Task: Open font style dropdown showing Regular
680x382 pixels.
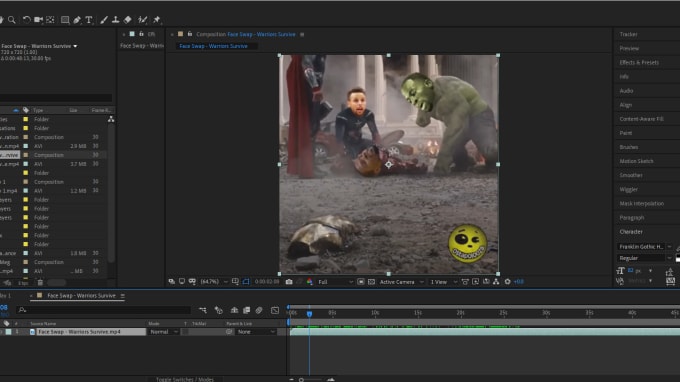Action: pyautogui.click(x=644, y=258)
